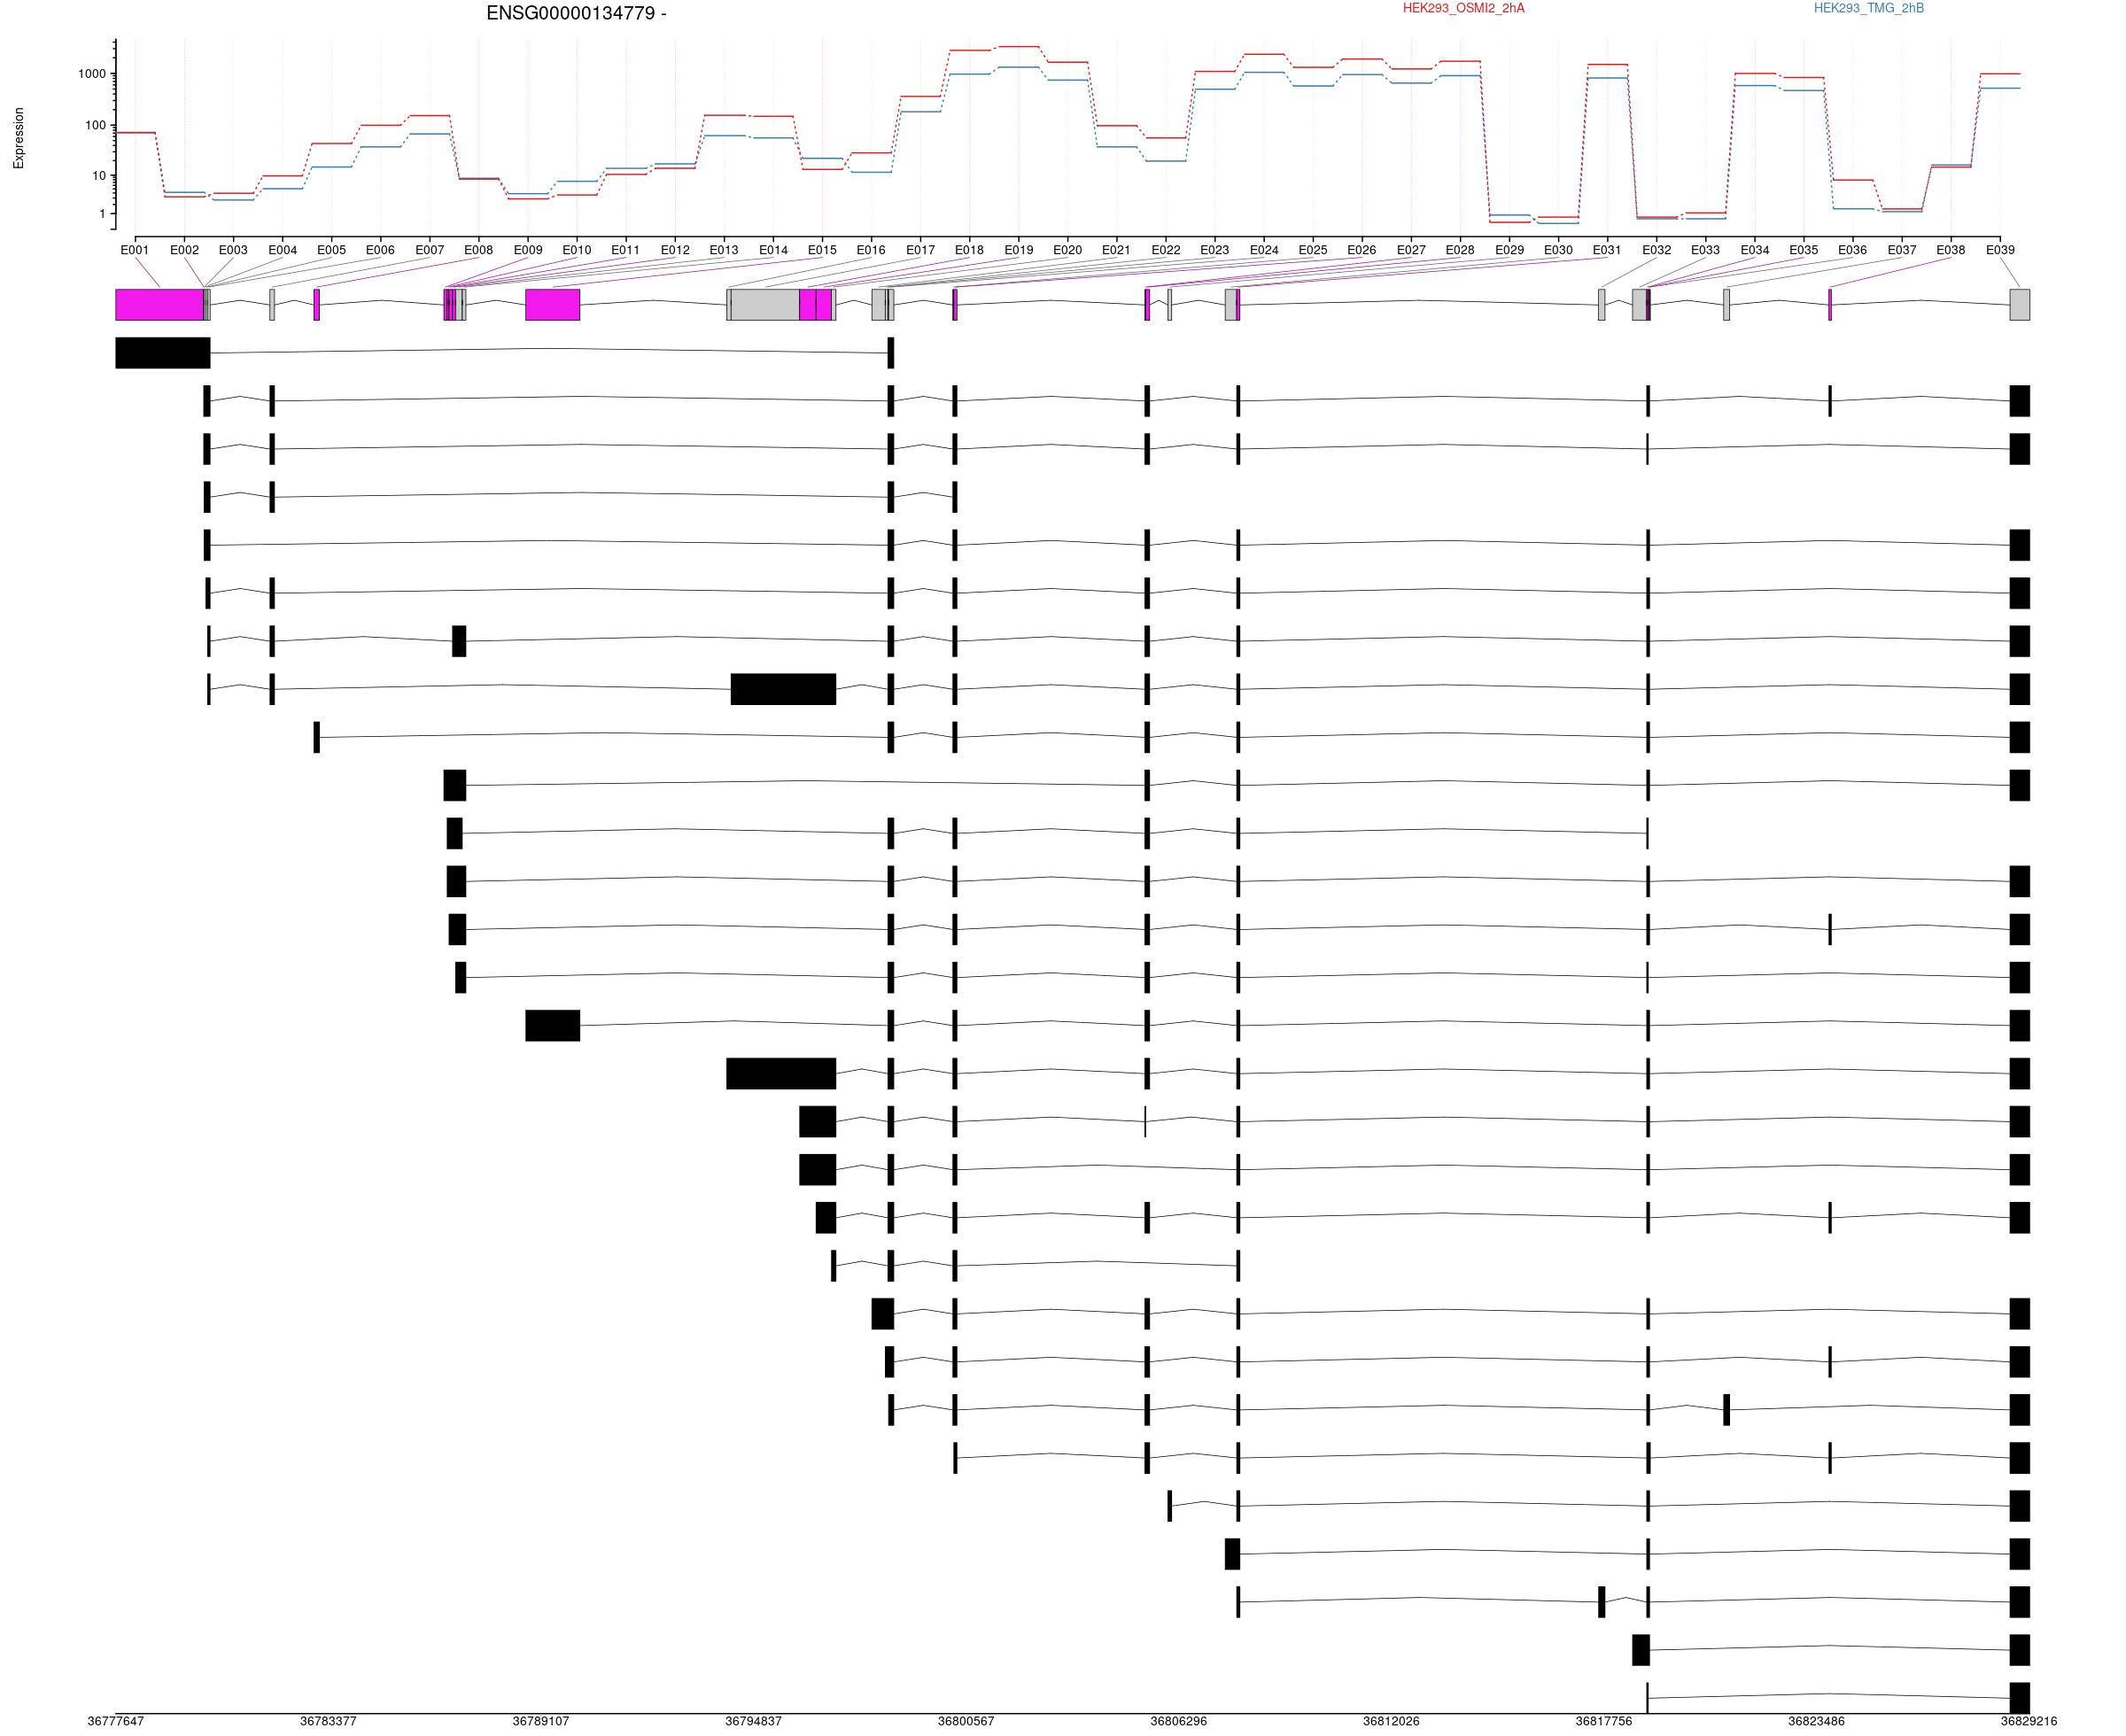Click exon label E019
Viewport: 2126px width, 1736px height.
[x=1018, y=250]
